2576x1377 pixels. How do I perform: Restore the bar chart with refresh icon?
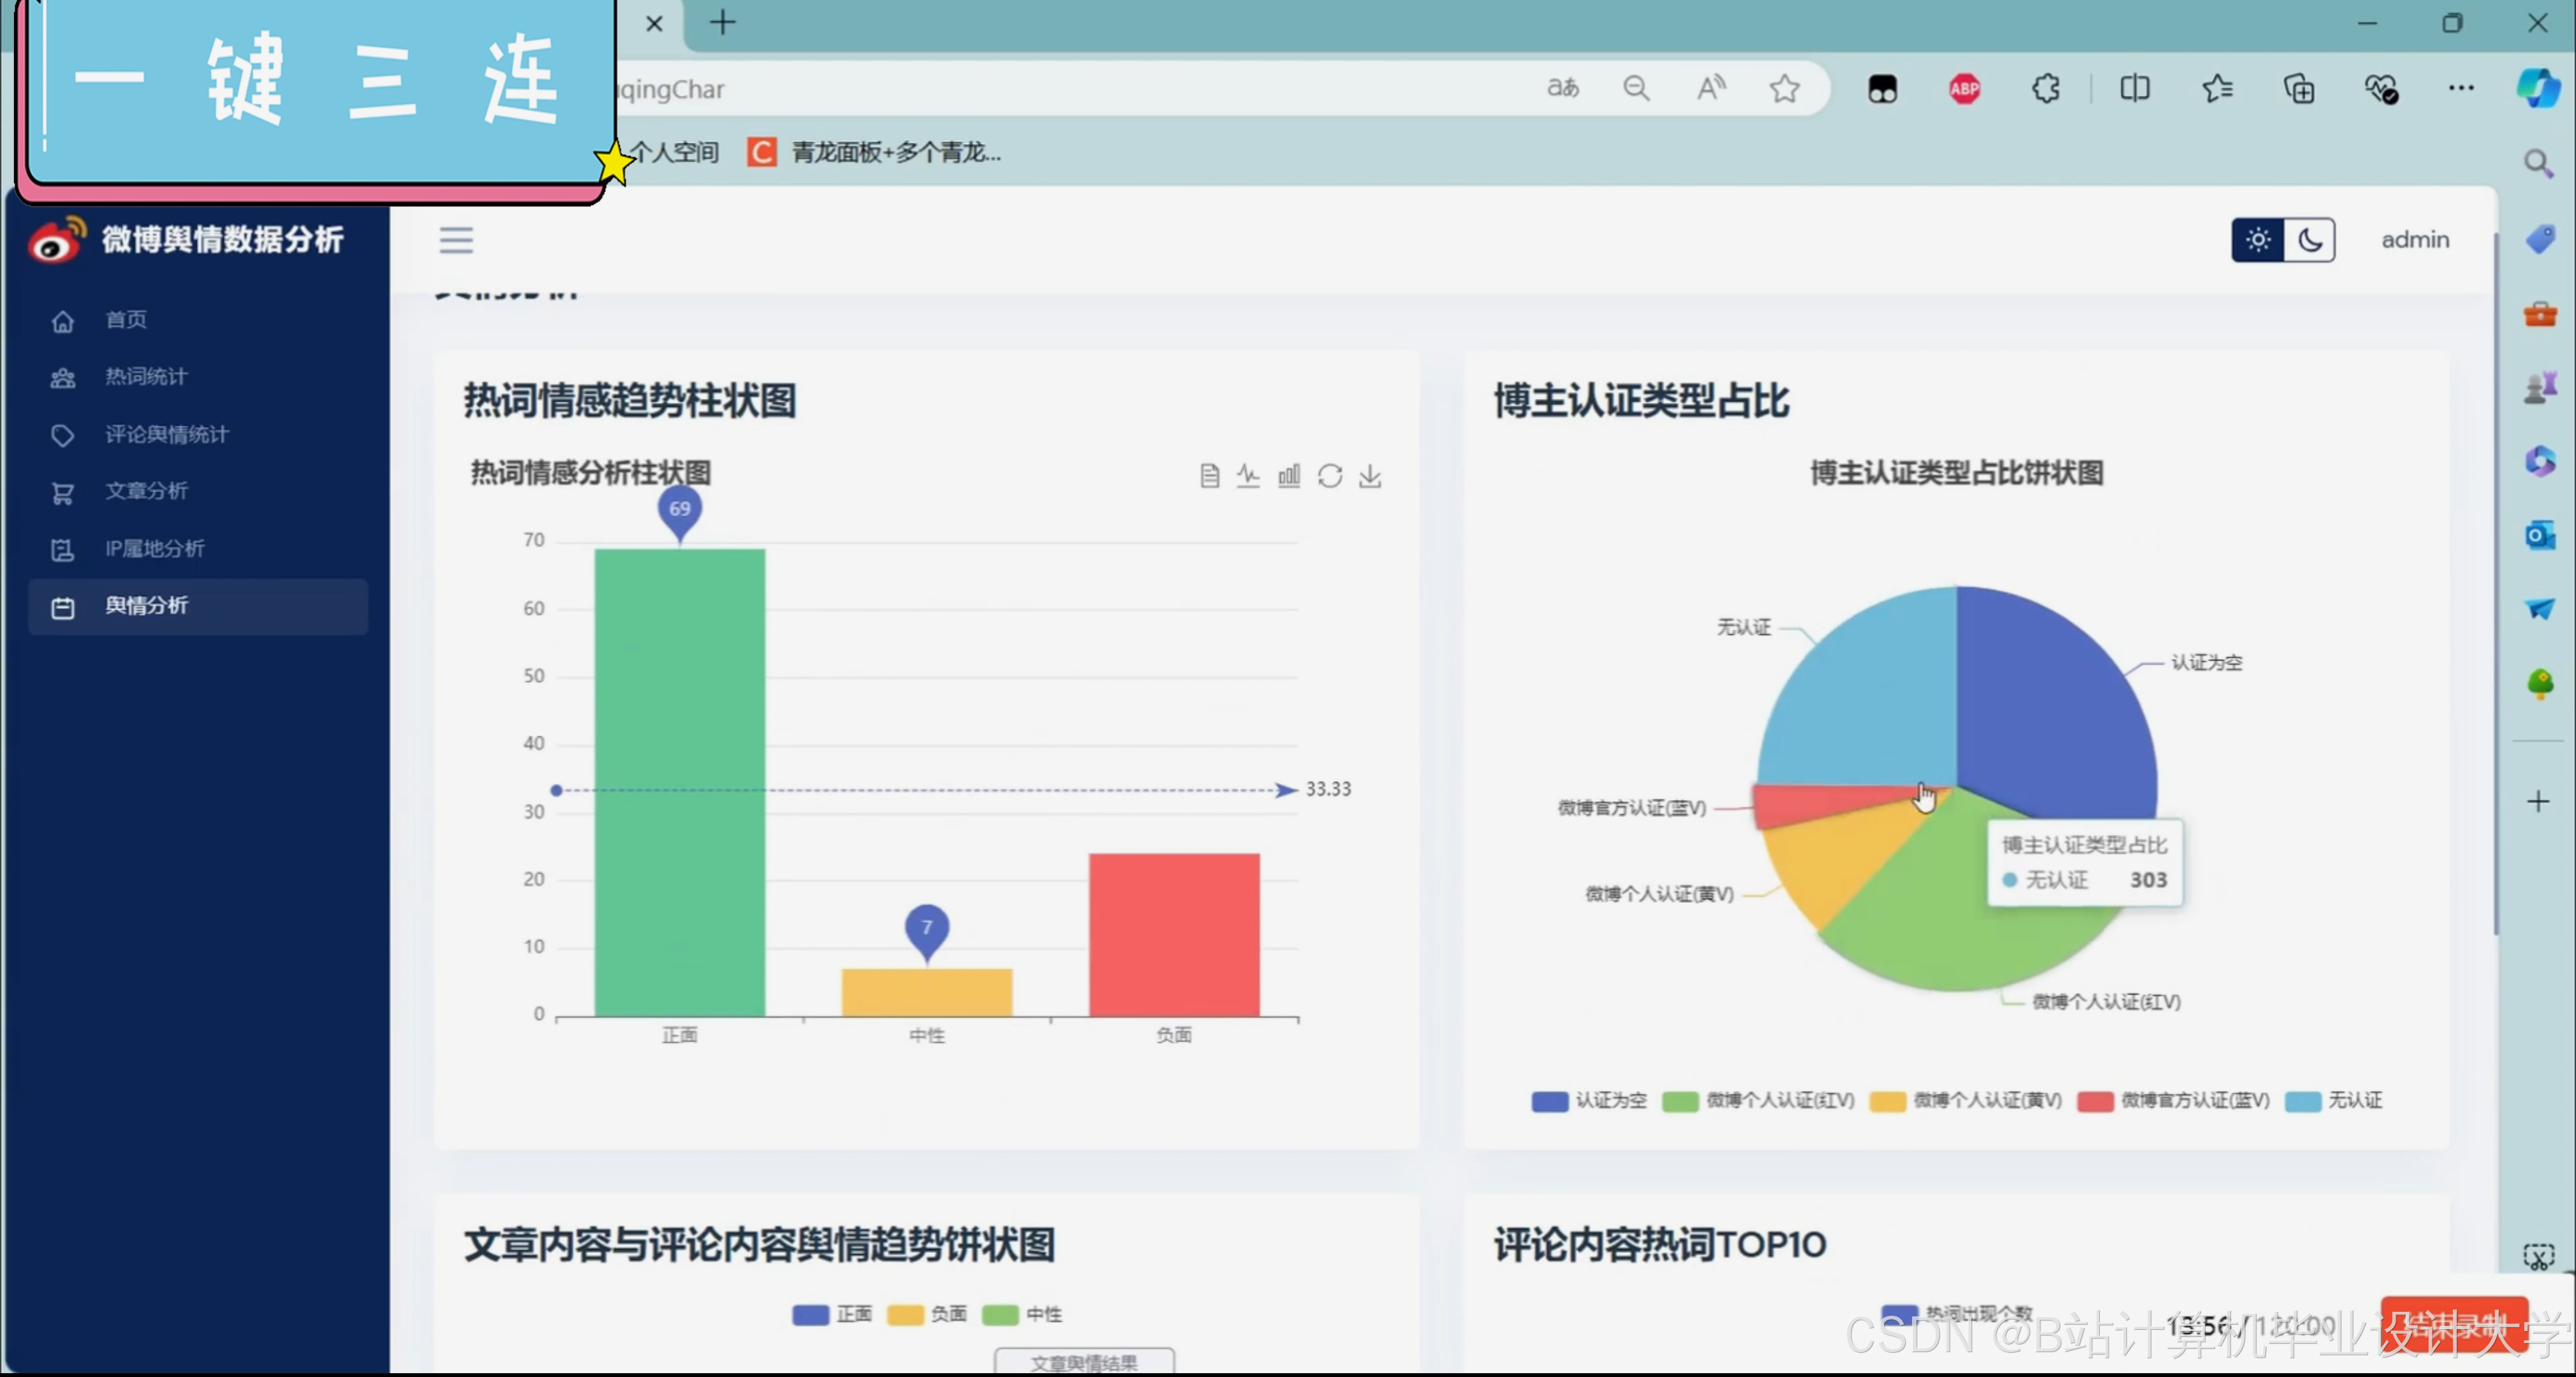pos(1330,476)
